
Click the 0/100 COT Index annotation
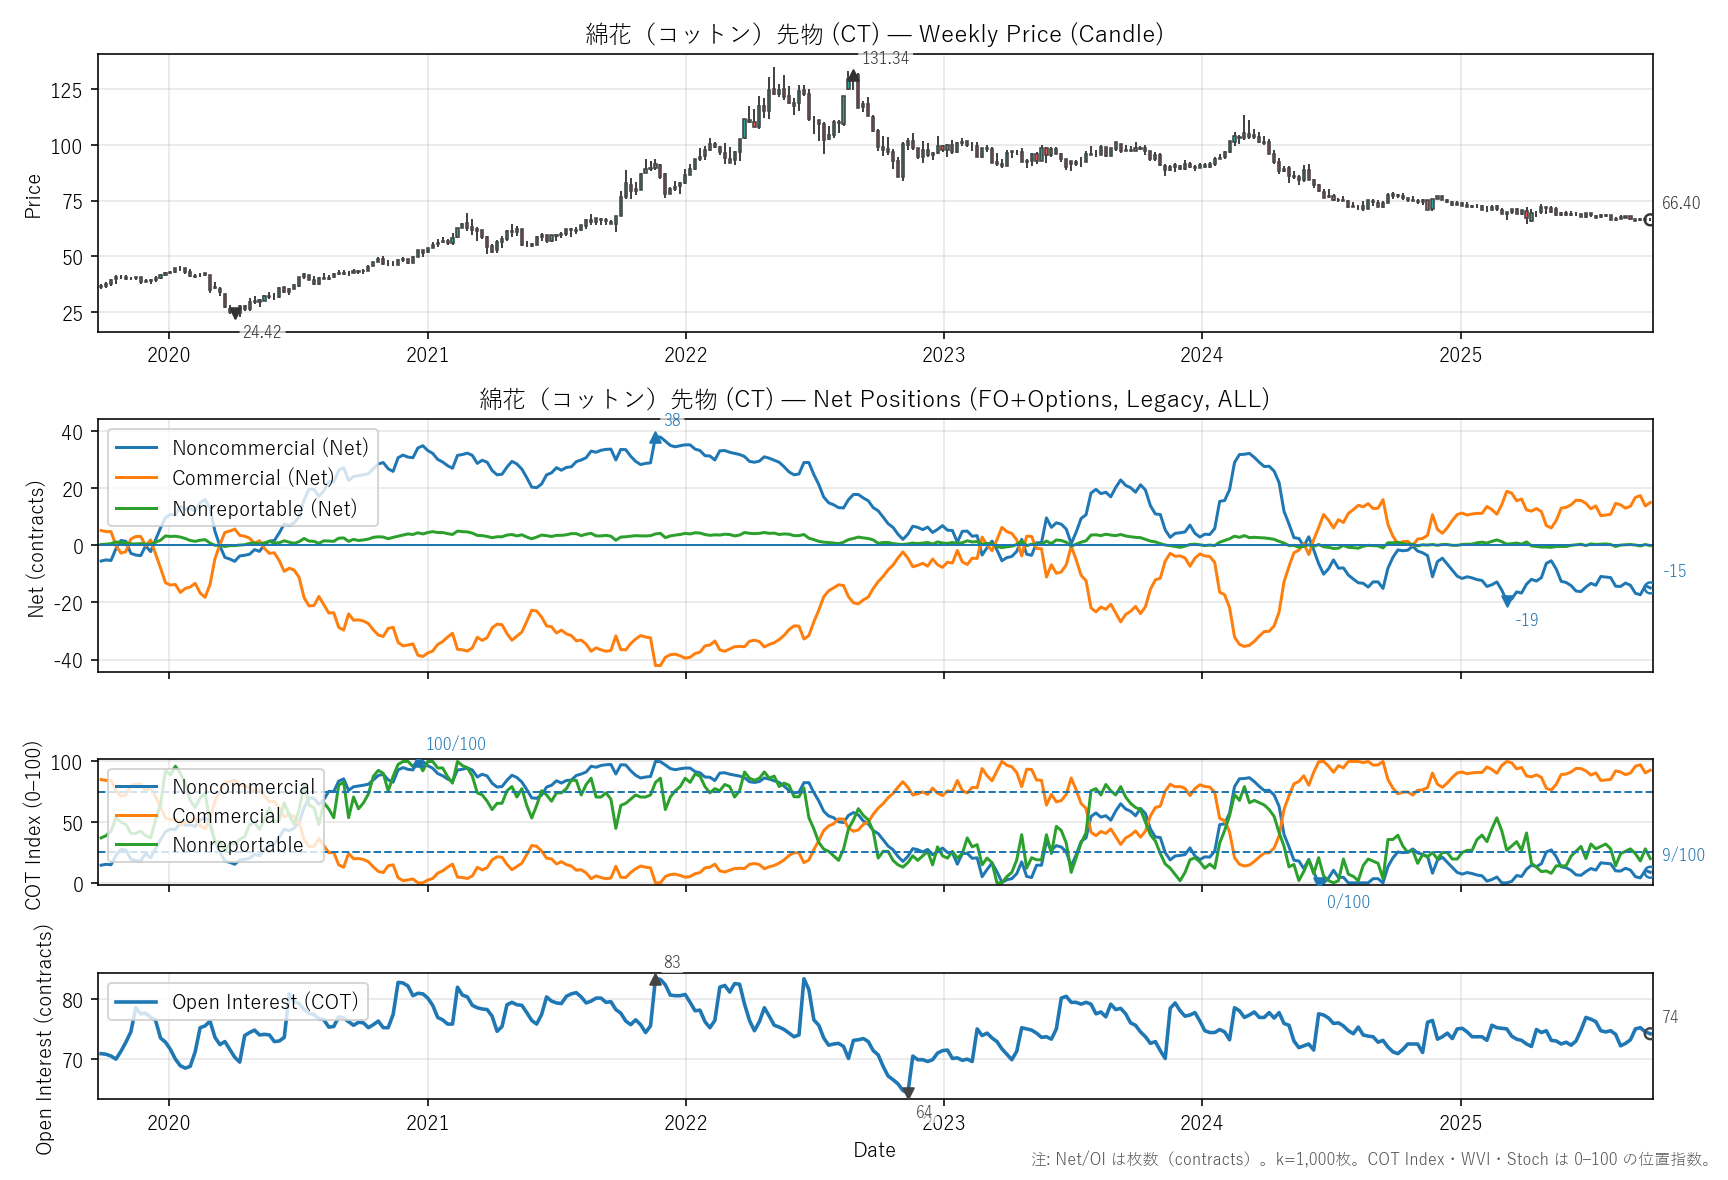click(x=1348, y=902)
